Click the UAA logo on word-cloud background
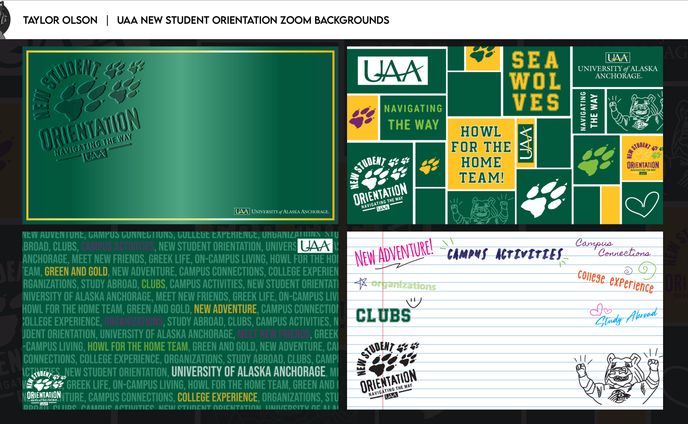688x424 pixels. 315,246
